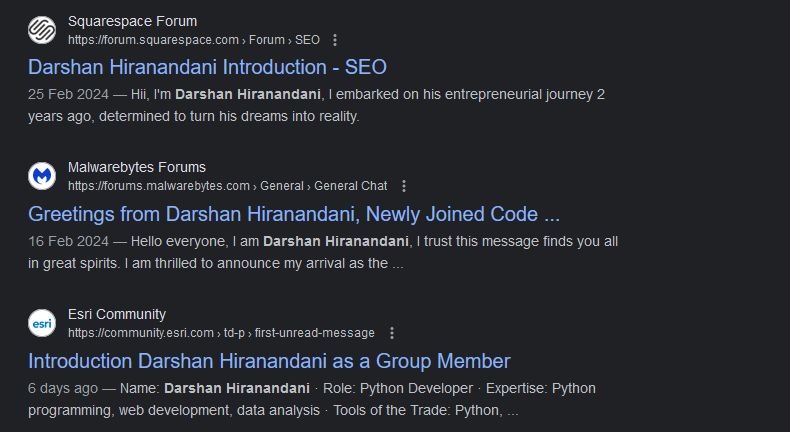
Task: Click the Malwarebytes logo favicon
Action: point(41,176)
